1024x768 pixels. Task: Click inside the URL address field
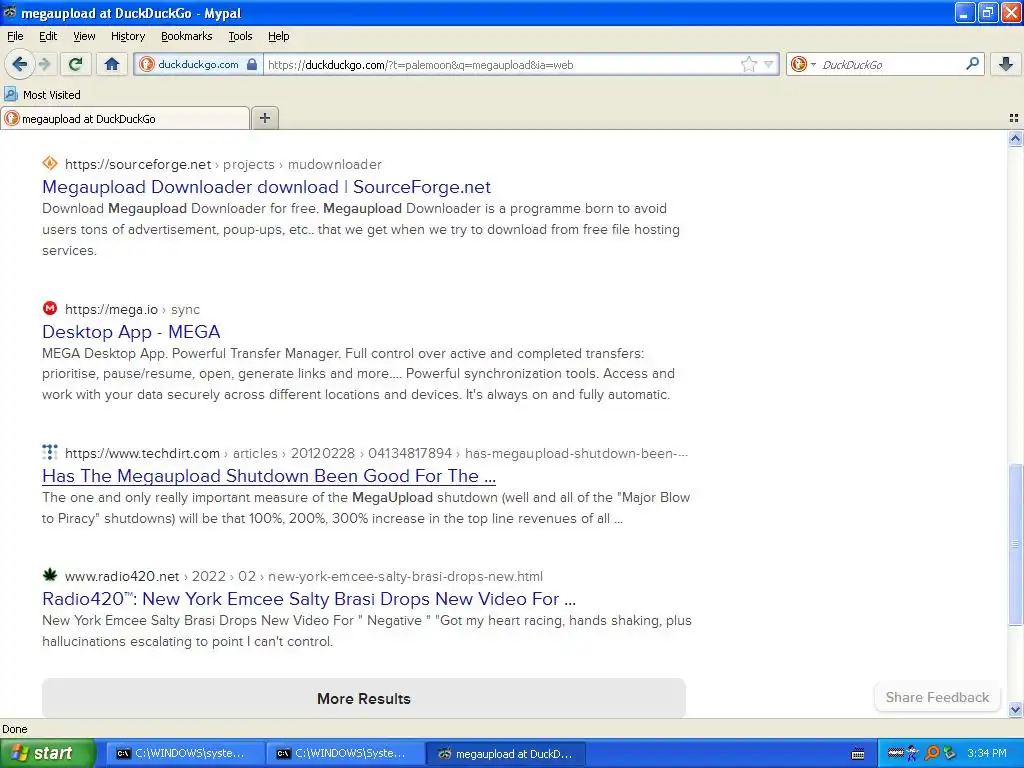[x=500, y=65]
